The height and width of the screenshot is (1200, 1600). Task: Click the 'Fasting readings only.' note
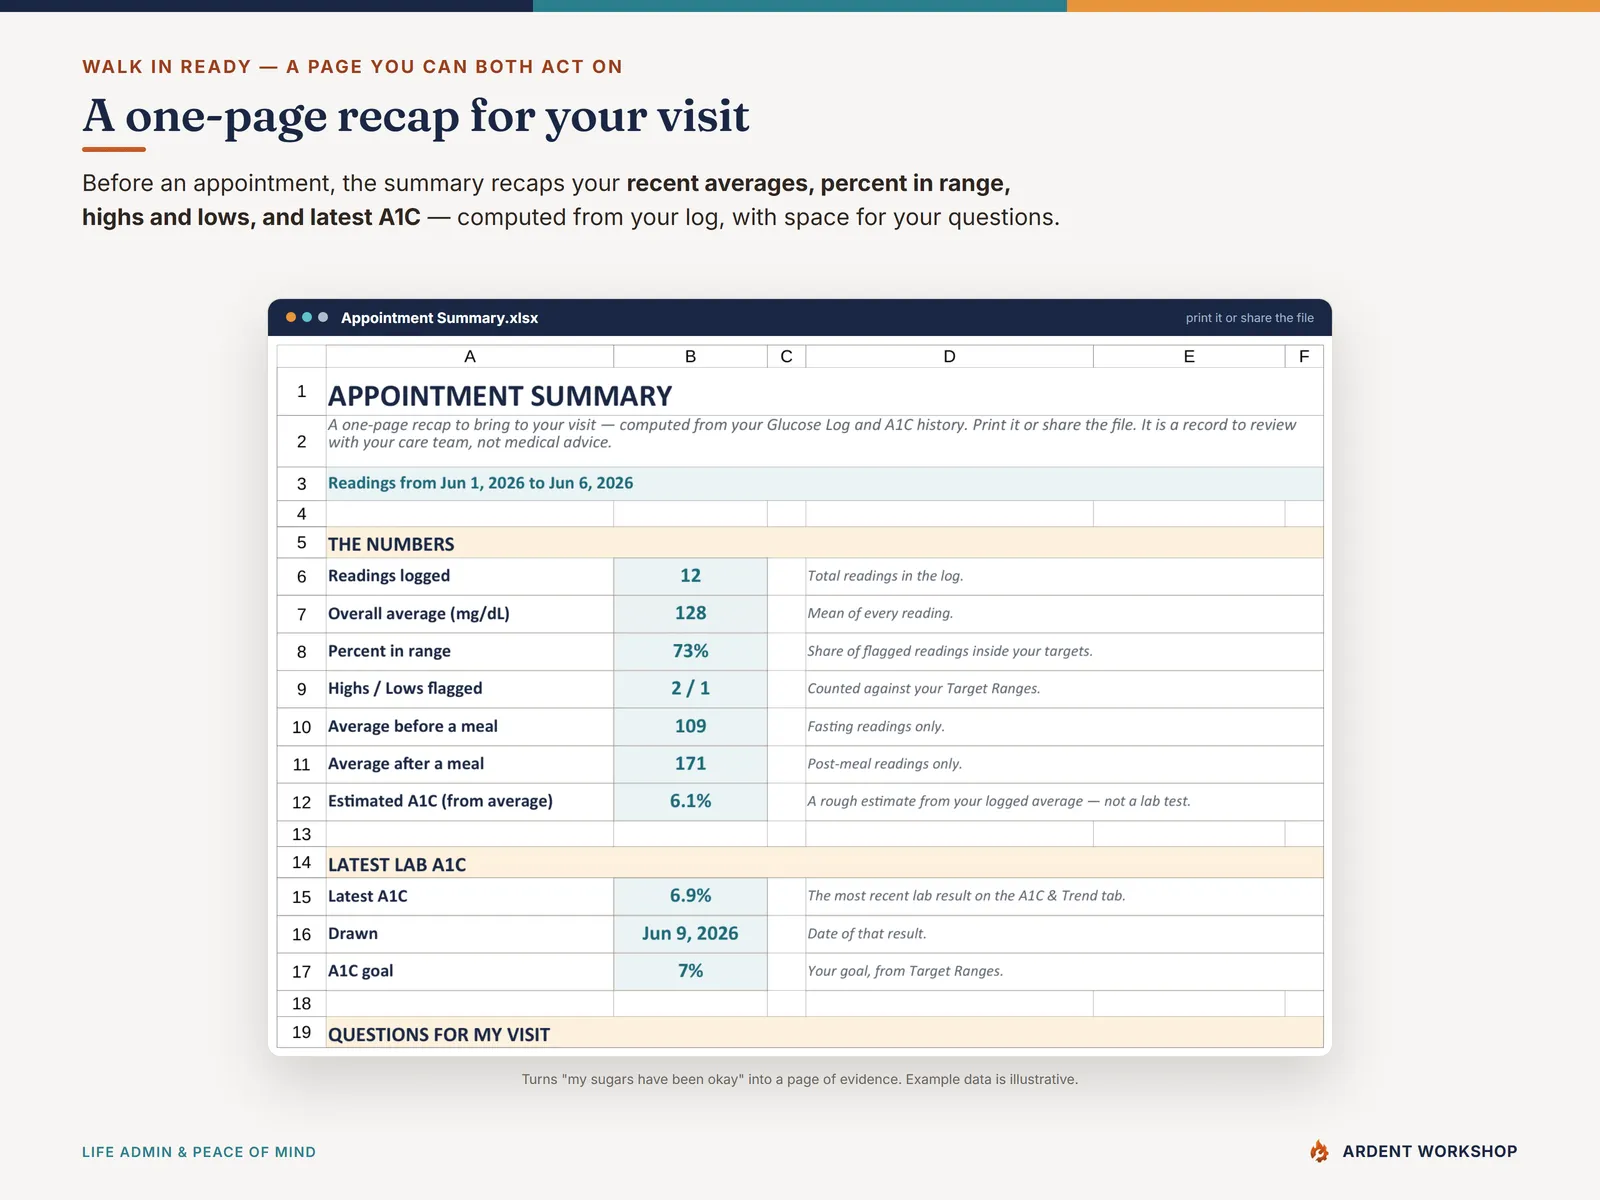click(876, 727)
